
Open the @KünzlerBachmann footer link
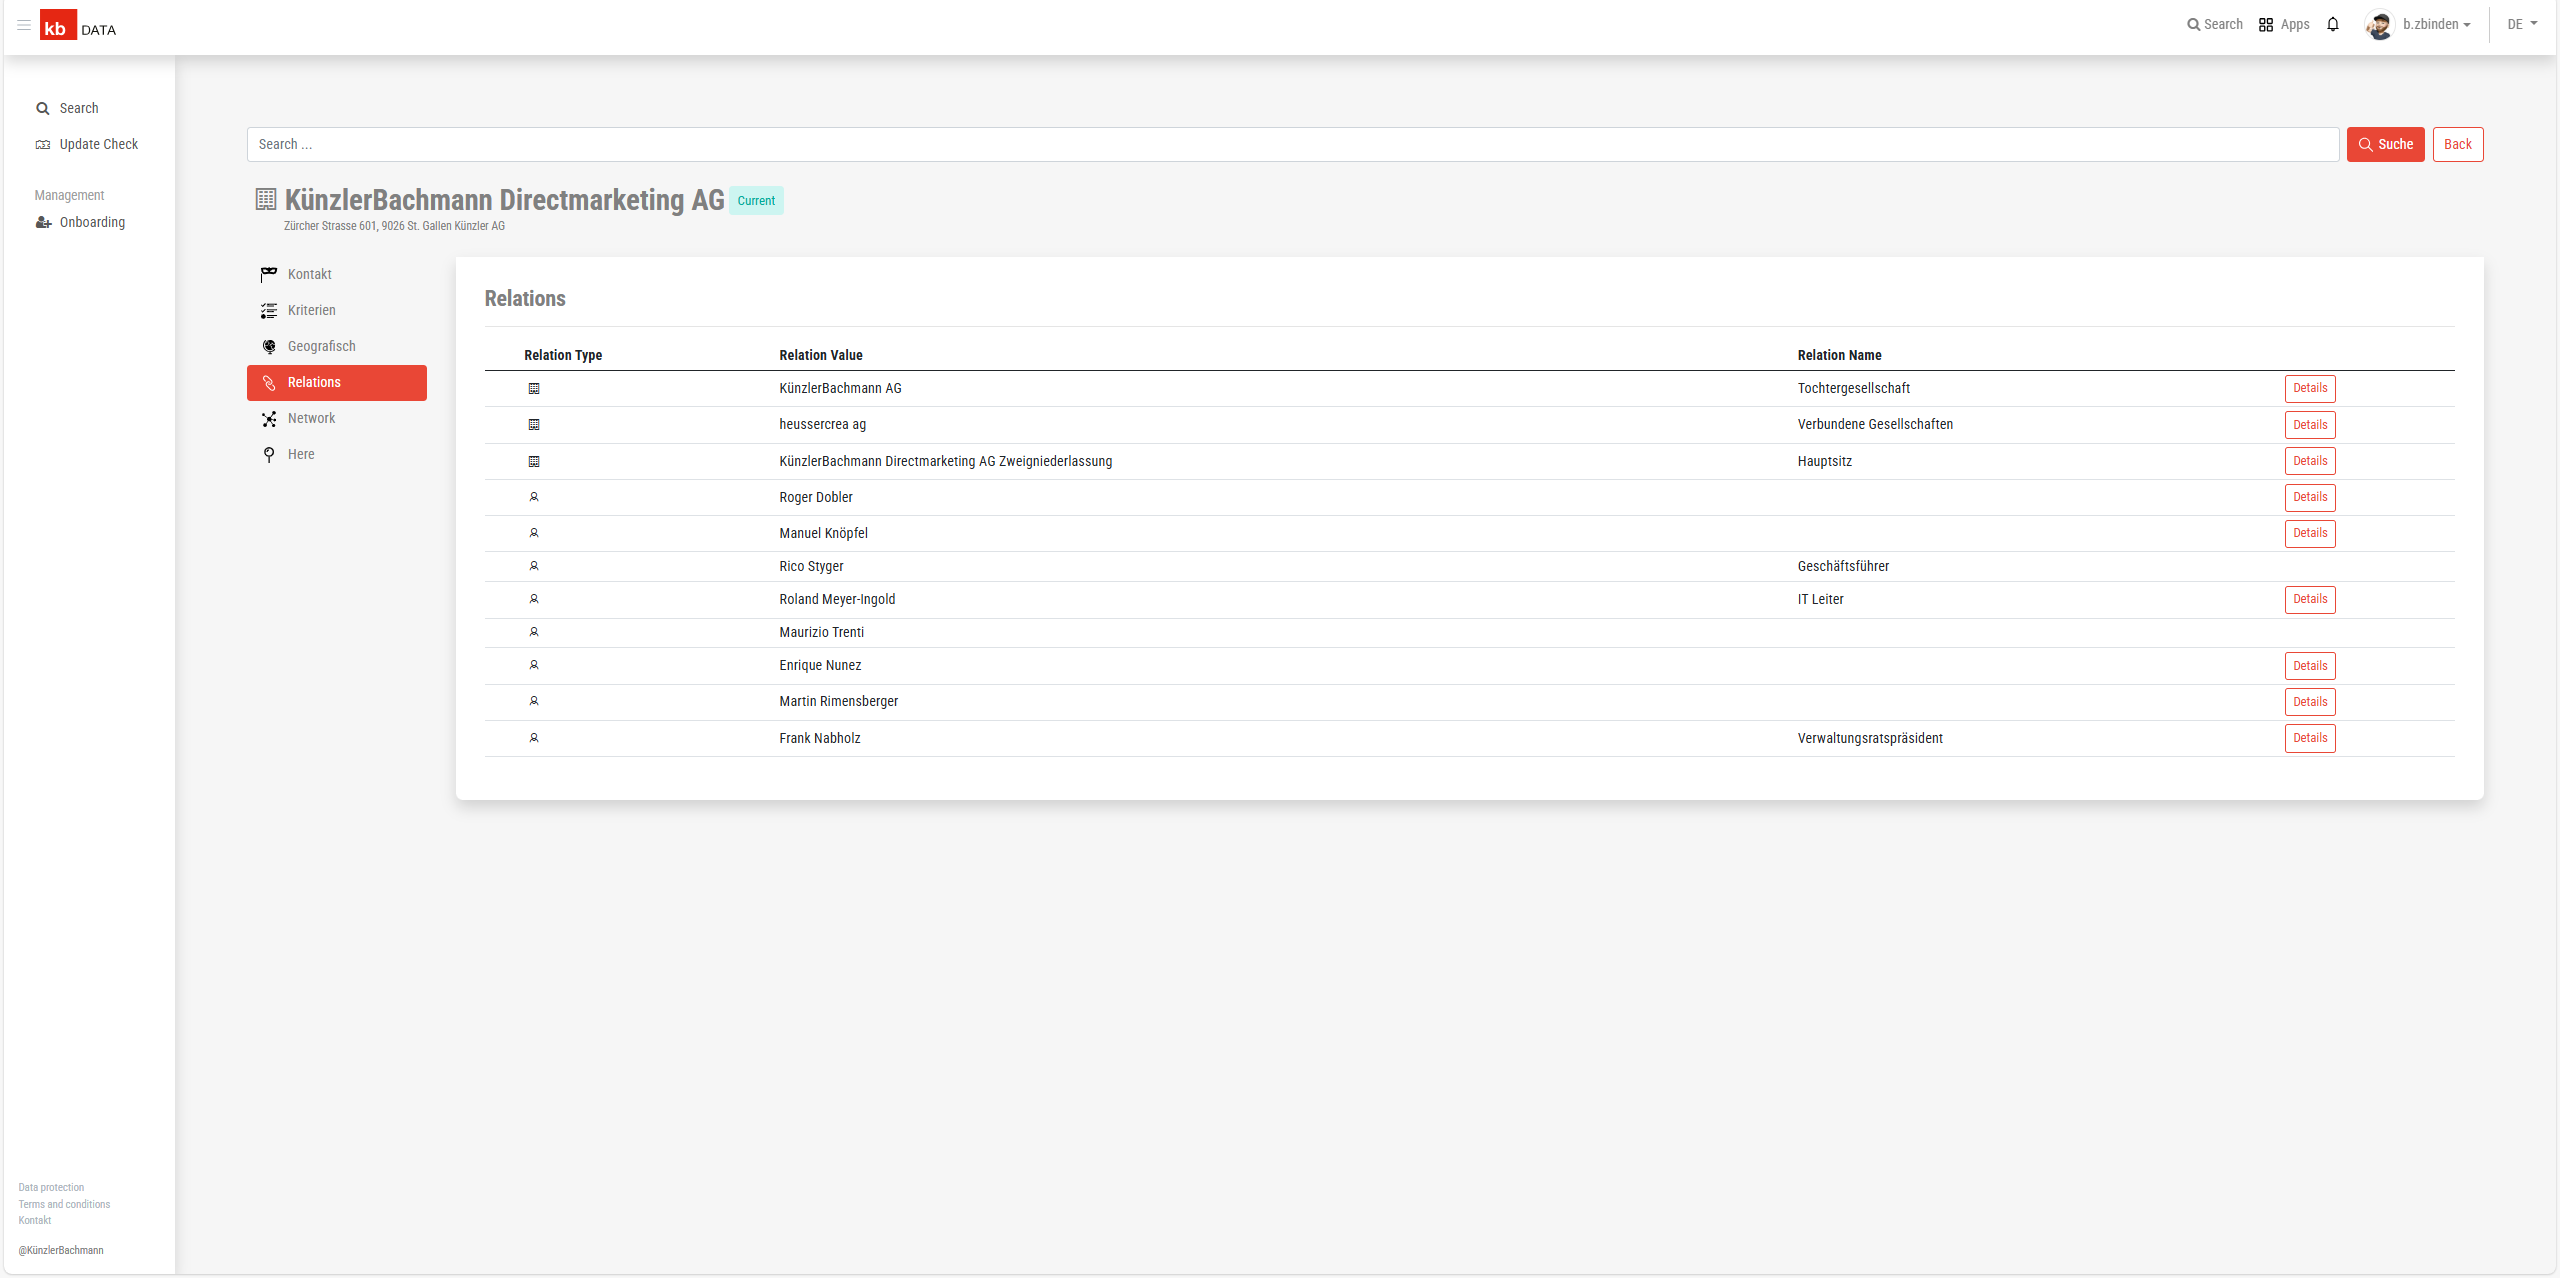tap(60, 1250)
